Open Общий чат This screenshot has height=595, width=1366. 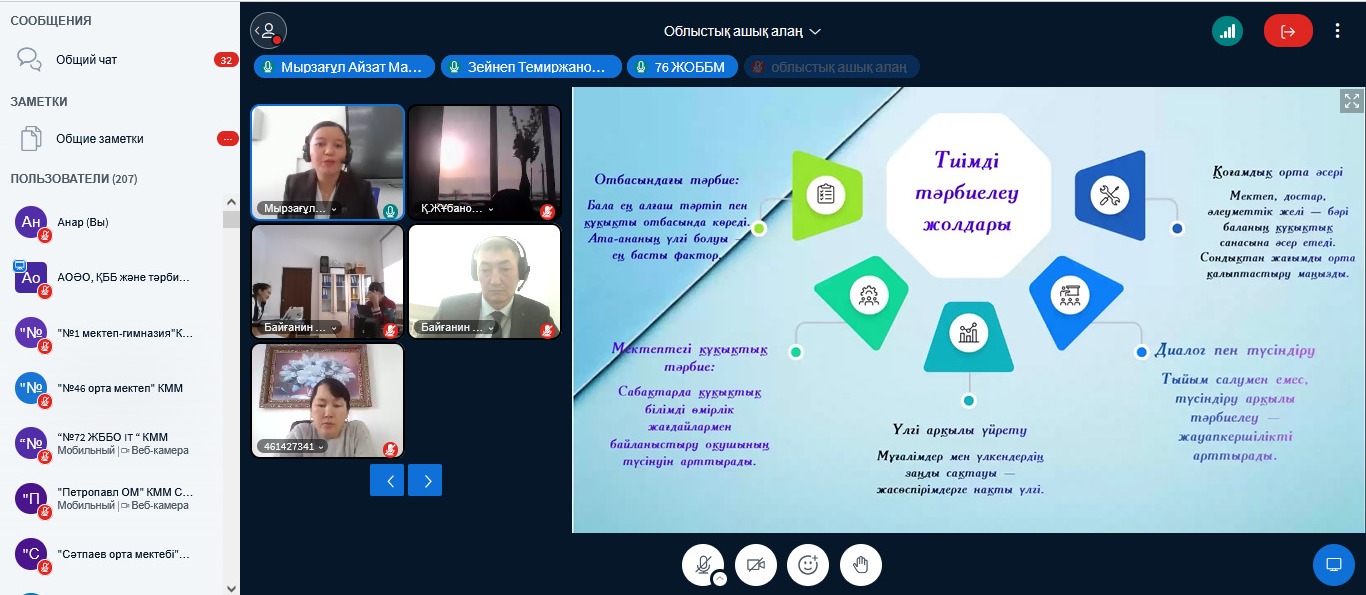[x=86, y=60]
